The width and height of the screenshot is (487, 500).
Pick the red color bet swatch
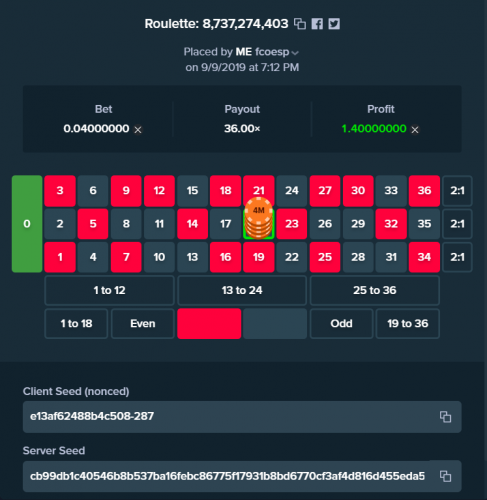209,324
